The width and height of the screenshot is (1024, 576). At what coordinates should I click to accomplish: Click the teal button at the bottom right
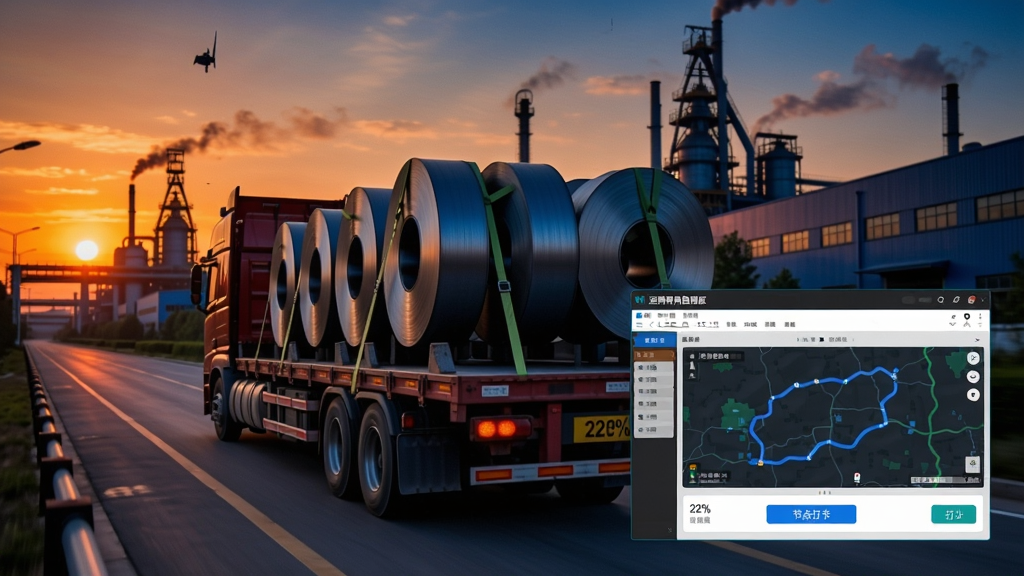pos(953,515)
